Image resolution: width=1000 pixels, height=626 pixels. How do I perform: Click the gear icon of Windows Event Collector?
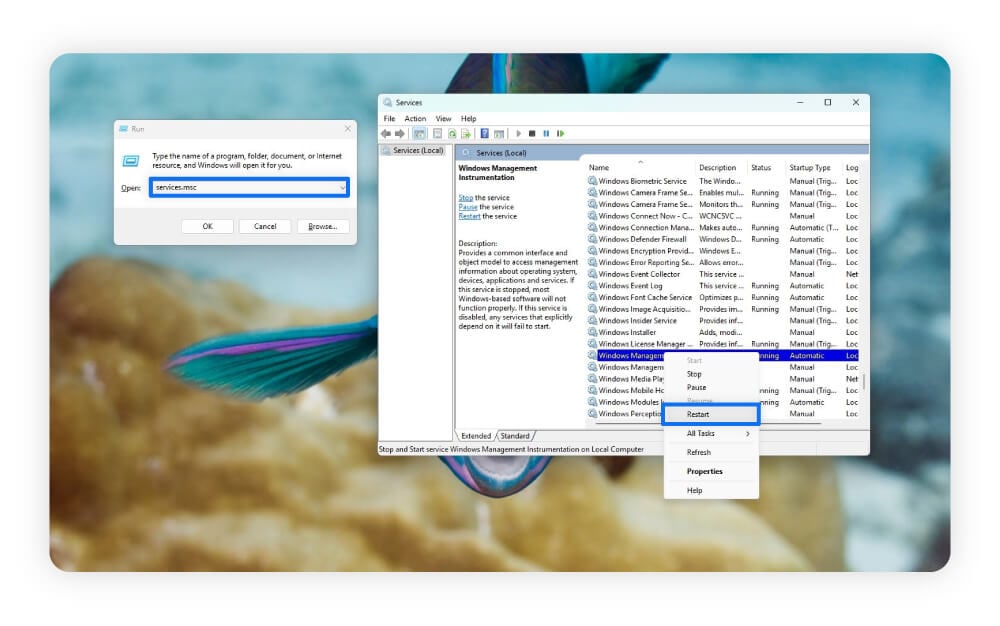click(592, 274)
